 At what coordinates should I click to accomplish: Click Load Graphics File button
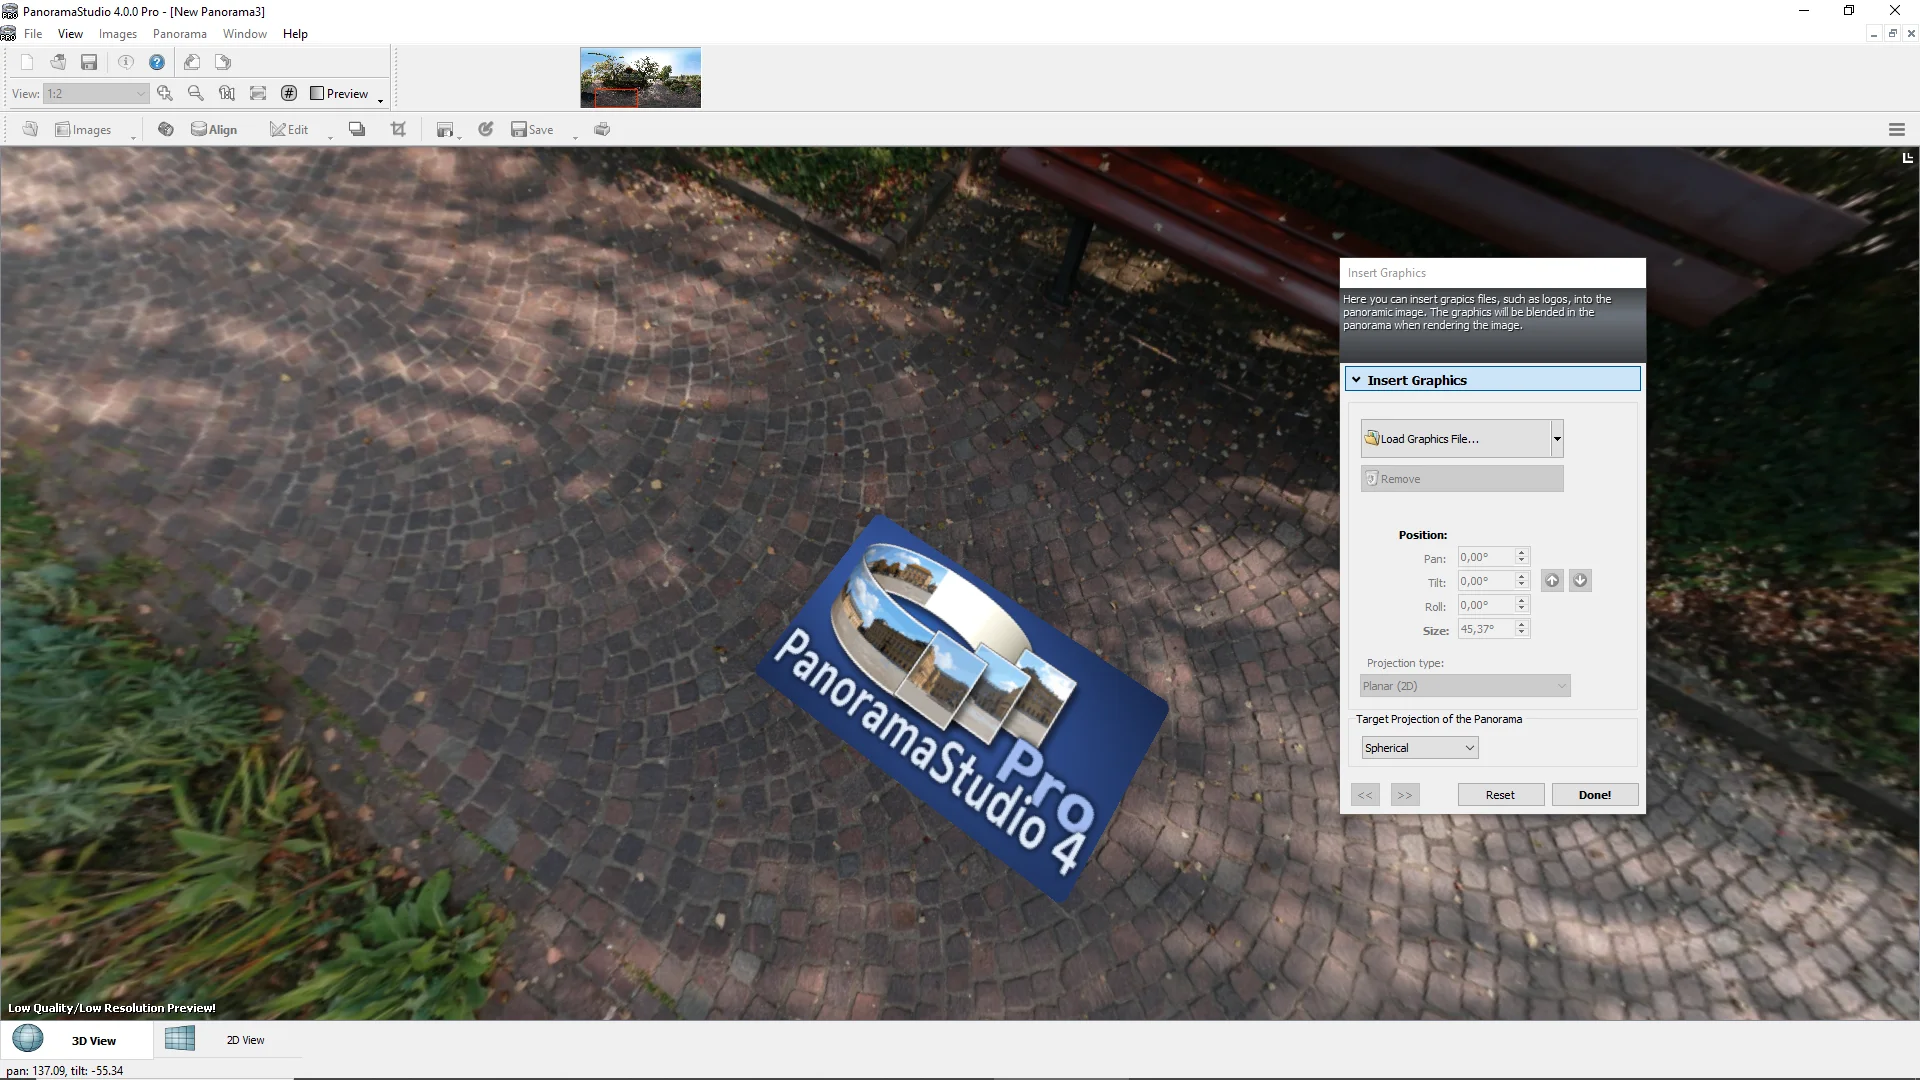1456,438
